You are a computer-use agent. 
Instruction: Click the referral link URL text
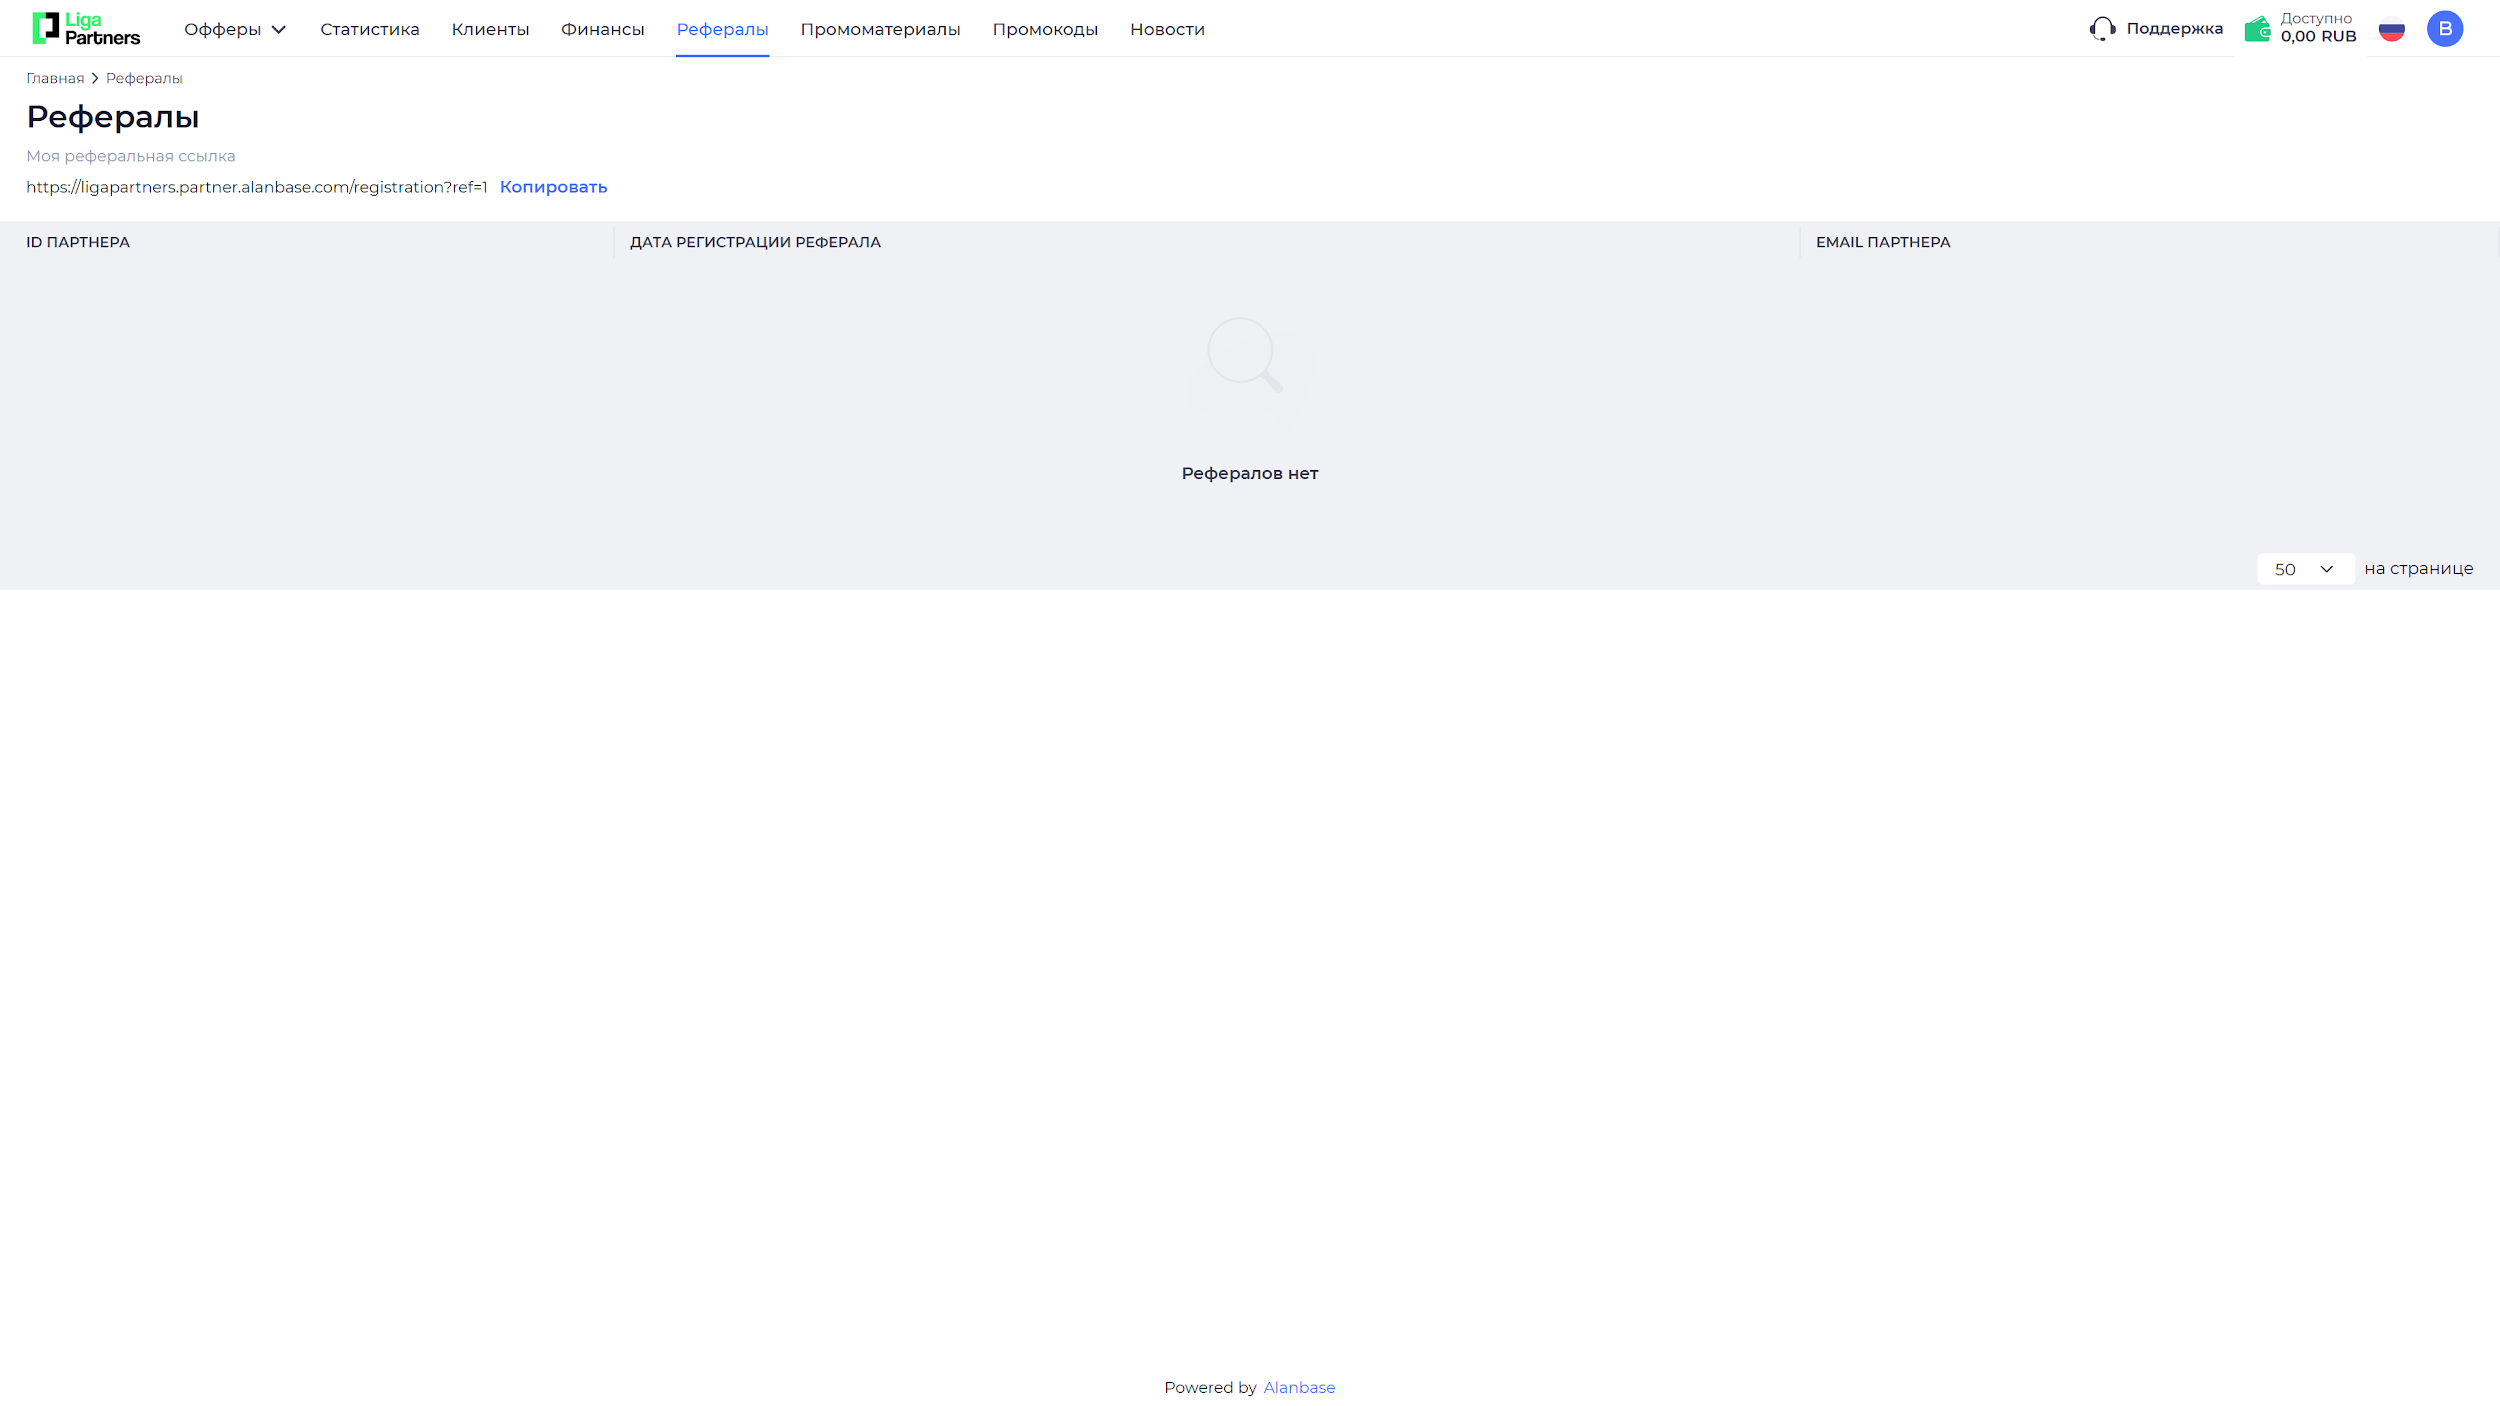click(x=256, y=187)
